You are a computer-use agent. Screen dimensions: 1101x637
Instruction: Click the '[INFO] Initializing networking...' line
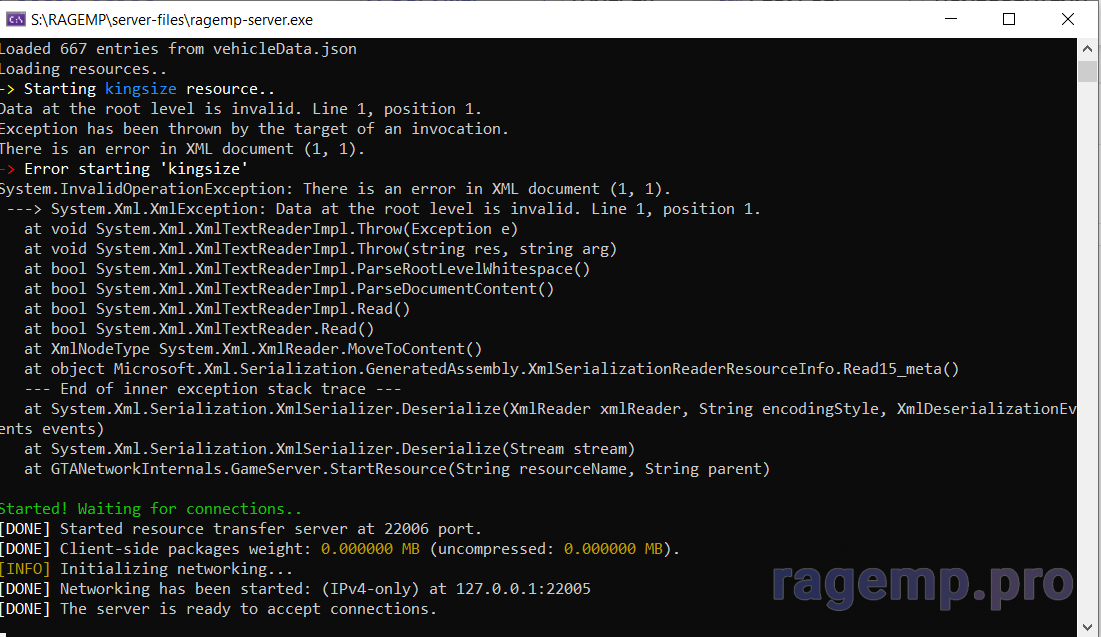tap(147, 569)
